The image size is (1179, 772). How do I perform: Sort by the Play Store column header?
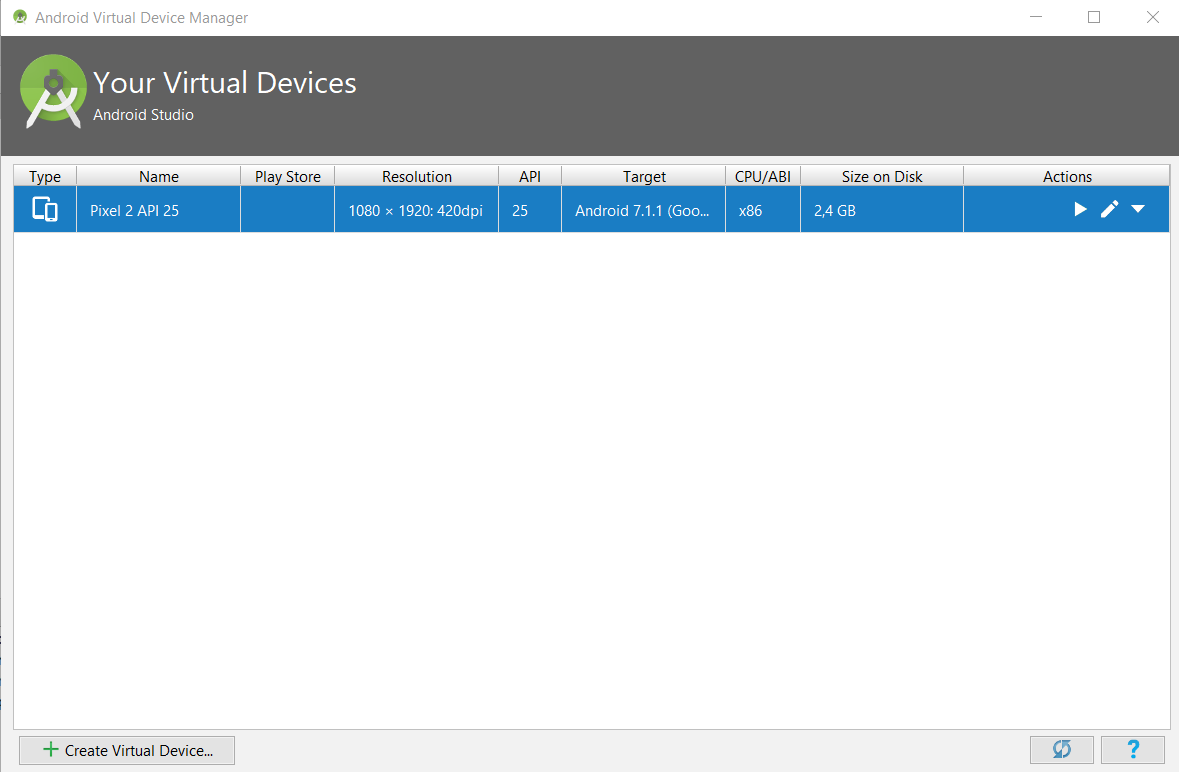287,176
